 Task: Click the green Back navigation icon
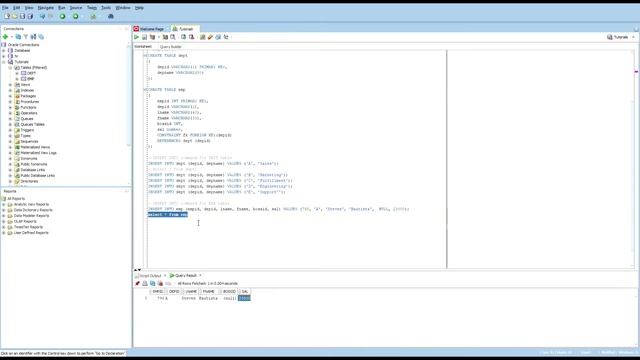coord(62,16)
